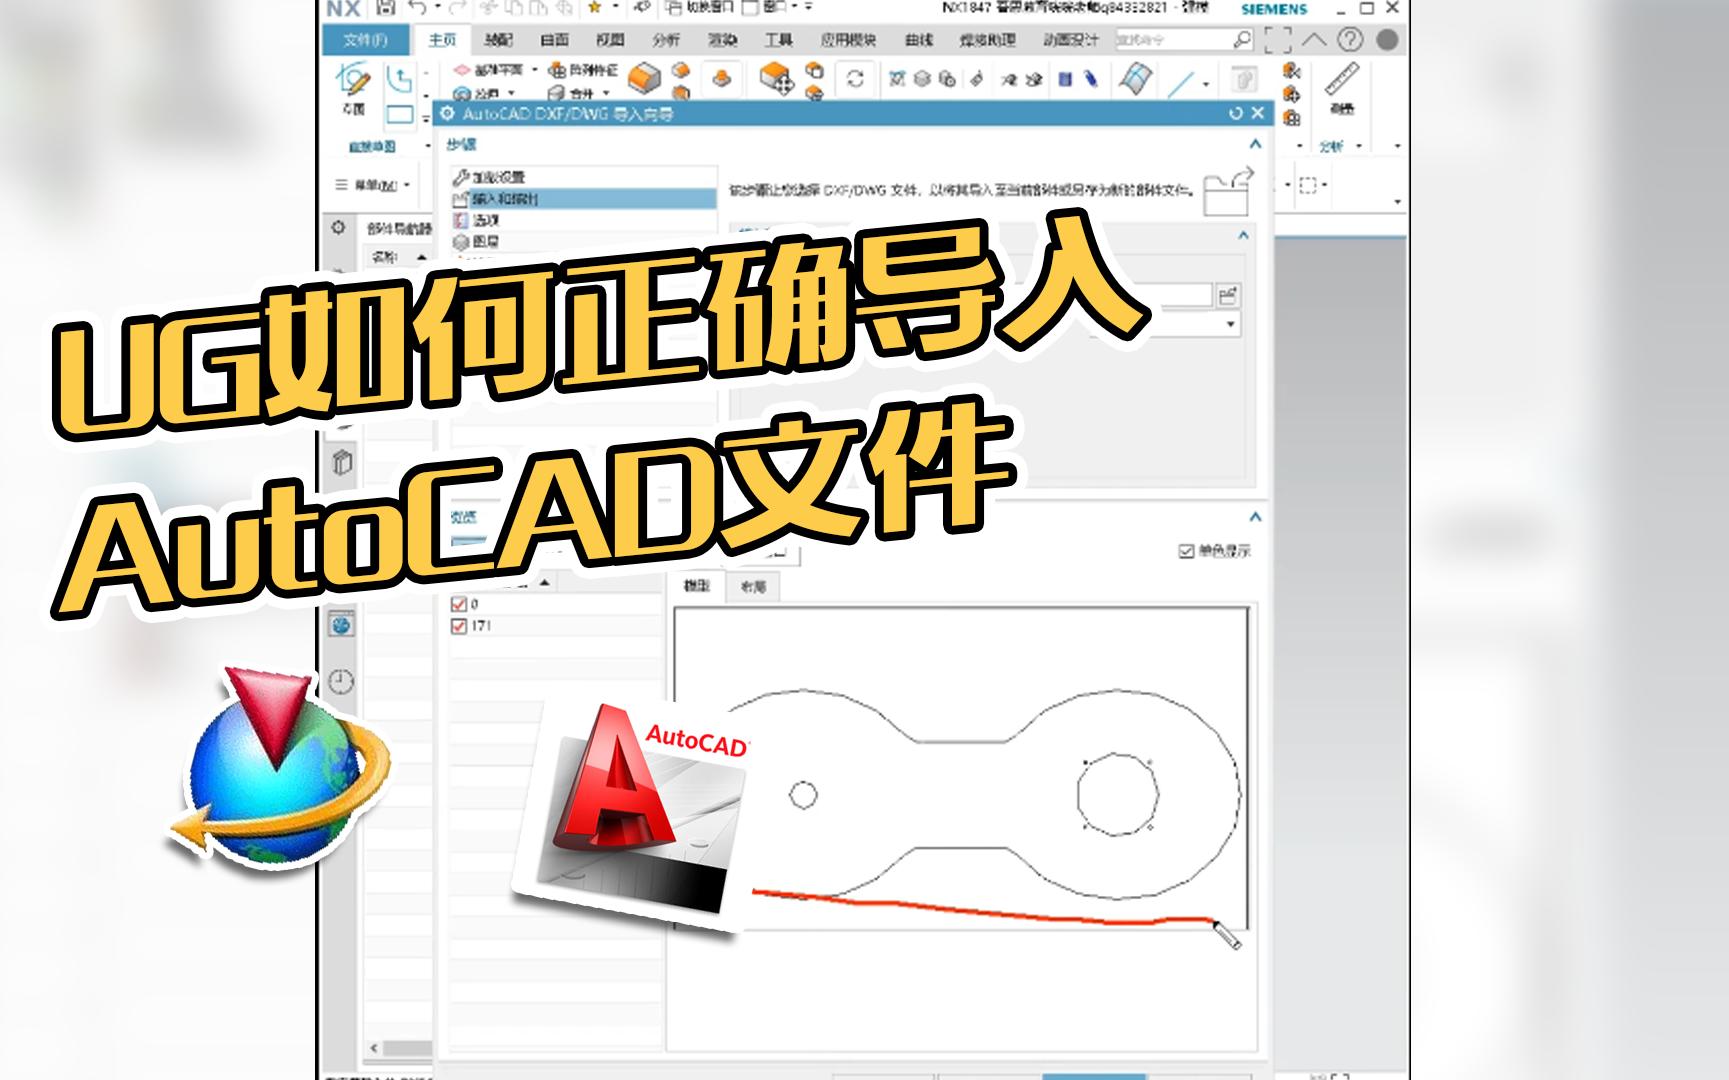
Task: Open the dropdown below the file path field
Action: [x=1231, y=324]
